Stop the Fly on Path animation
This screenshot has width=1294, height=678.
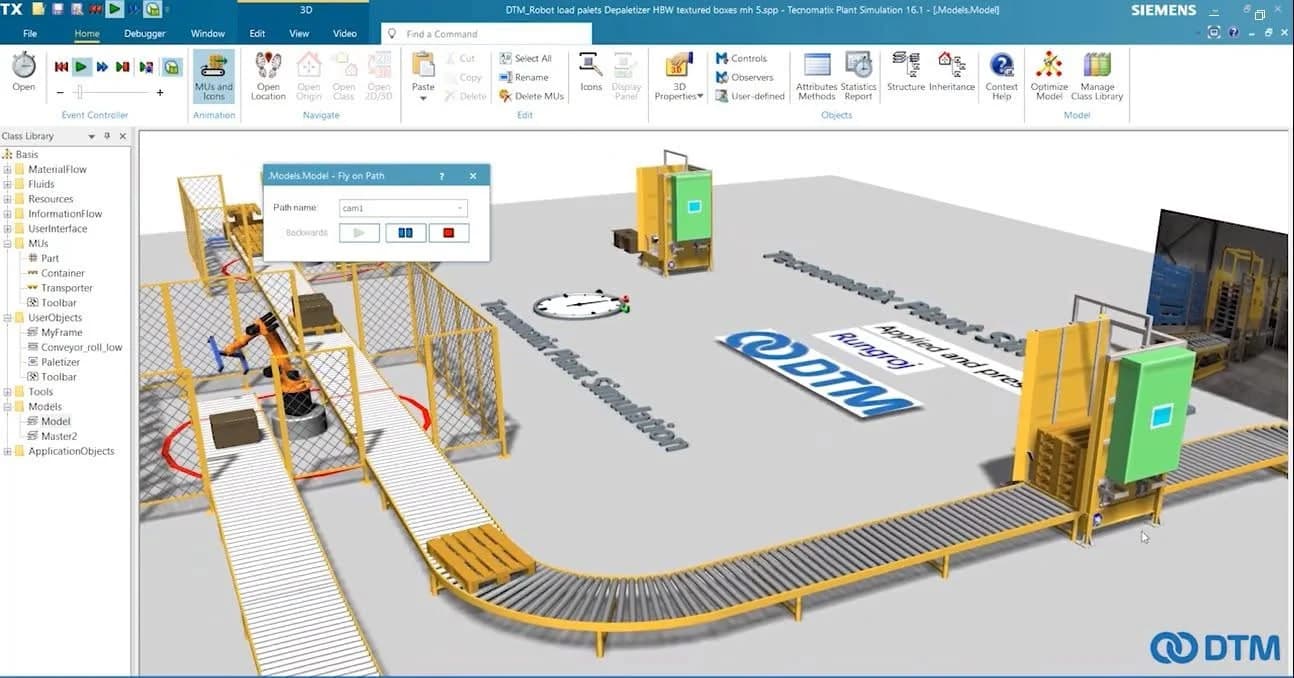[449, 233]
